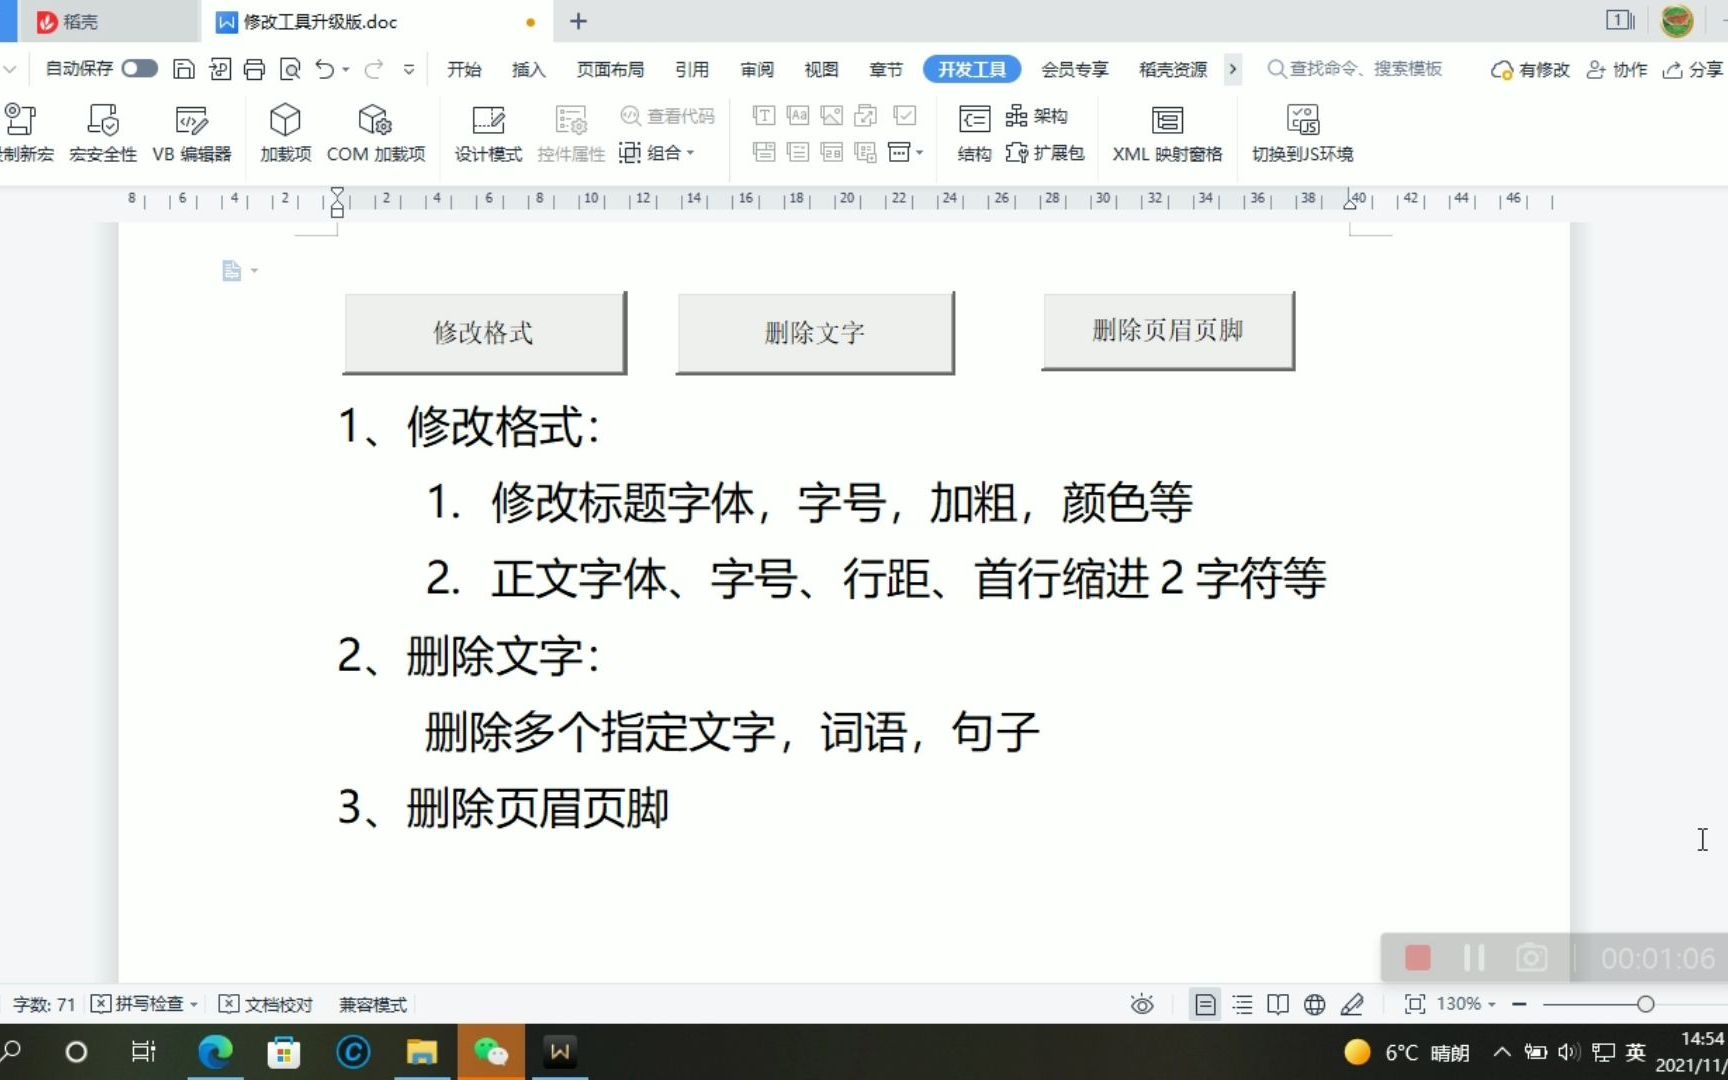Enable eye-protection mode in the status bar
Viewport: 1728px width, 1080px height.
click(1141, 1004)
